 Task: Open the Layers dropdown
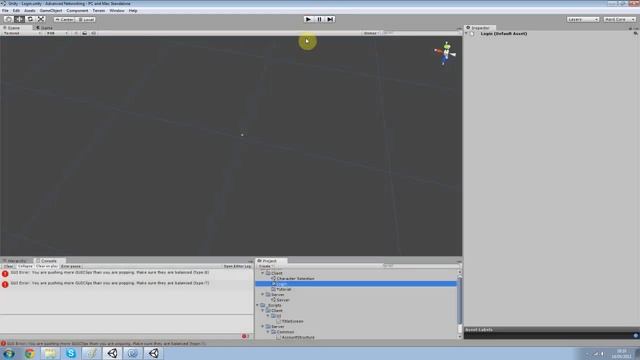point(582,19)
